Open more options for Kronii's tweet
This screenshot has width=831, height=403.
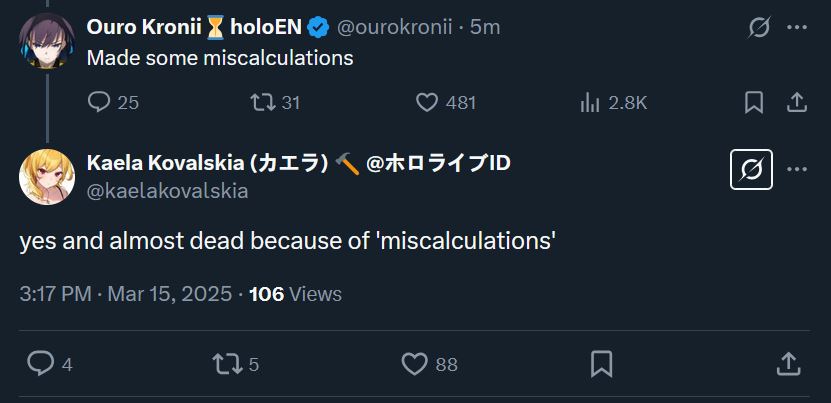click(x=797, y=27)
